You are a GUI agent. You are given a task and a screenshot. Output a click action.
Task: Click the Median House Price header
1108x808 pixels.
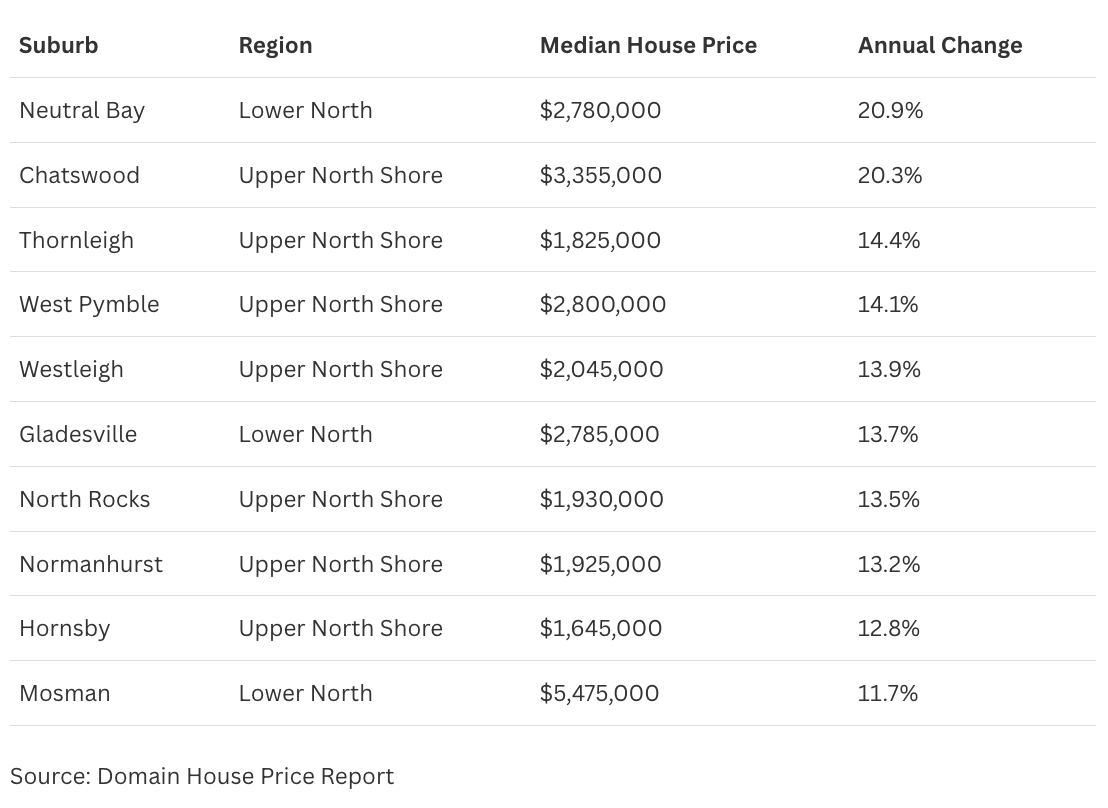(x=648, y=45)
